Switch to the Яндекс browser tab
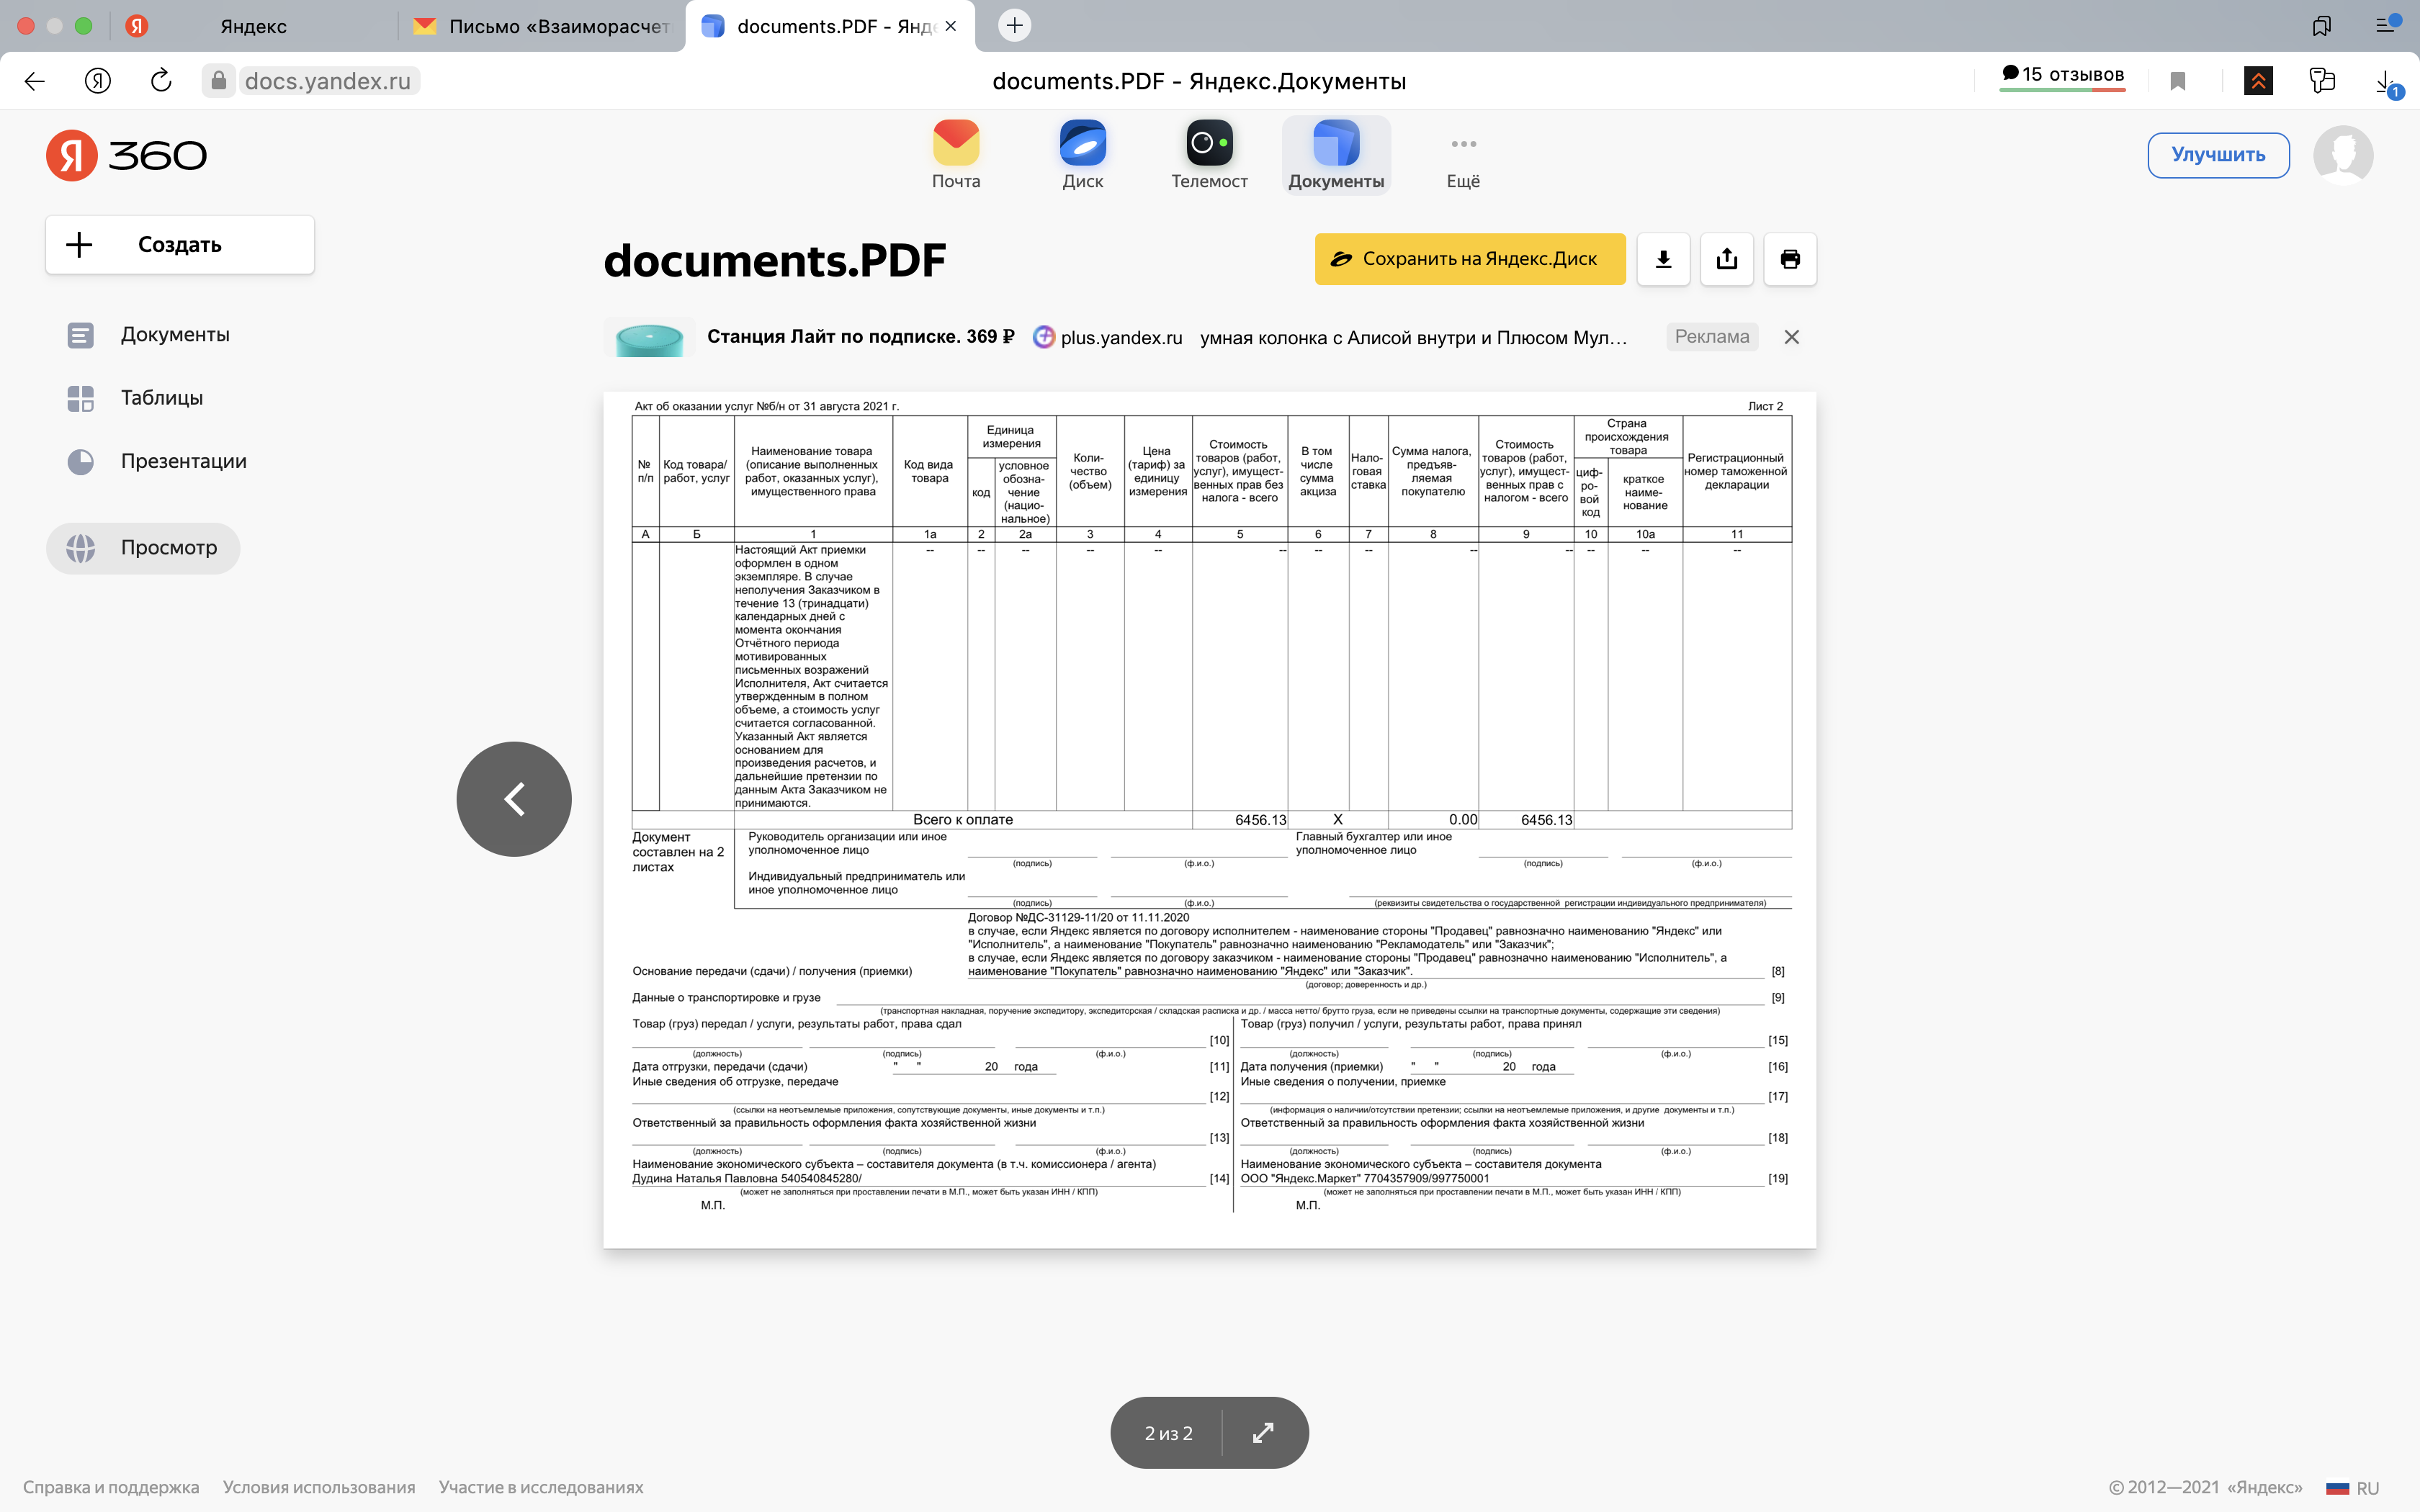Viewport: 2420px width, 1512px height. [x=253, y=26]
